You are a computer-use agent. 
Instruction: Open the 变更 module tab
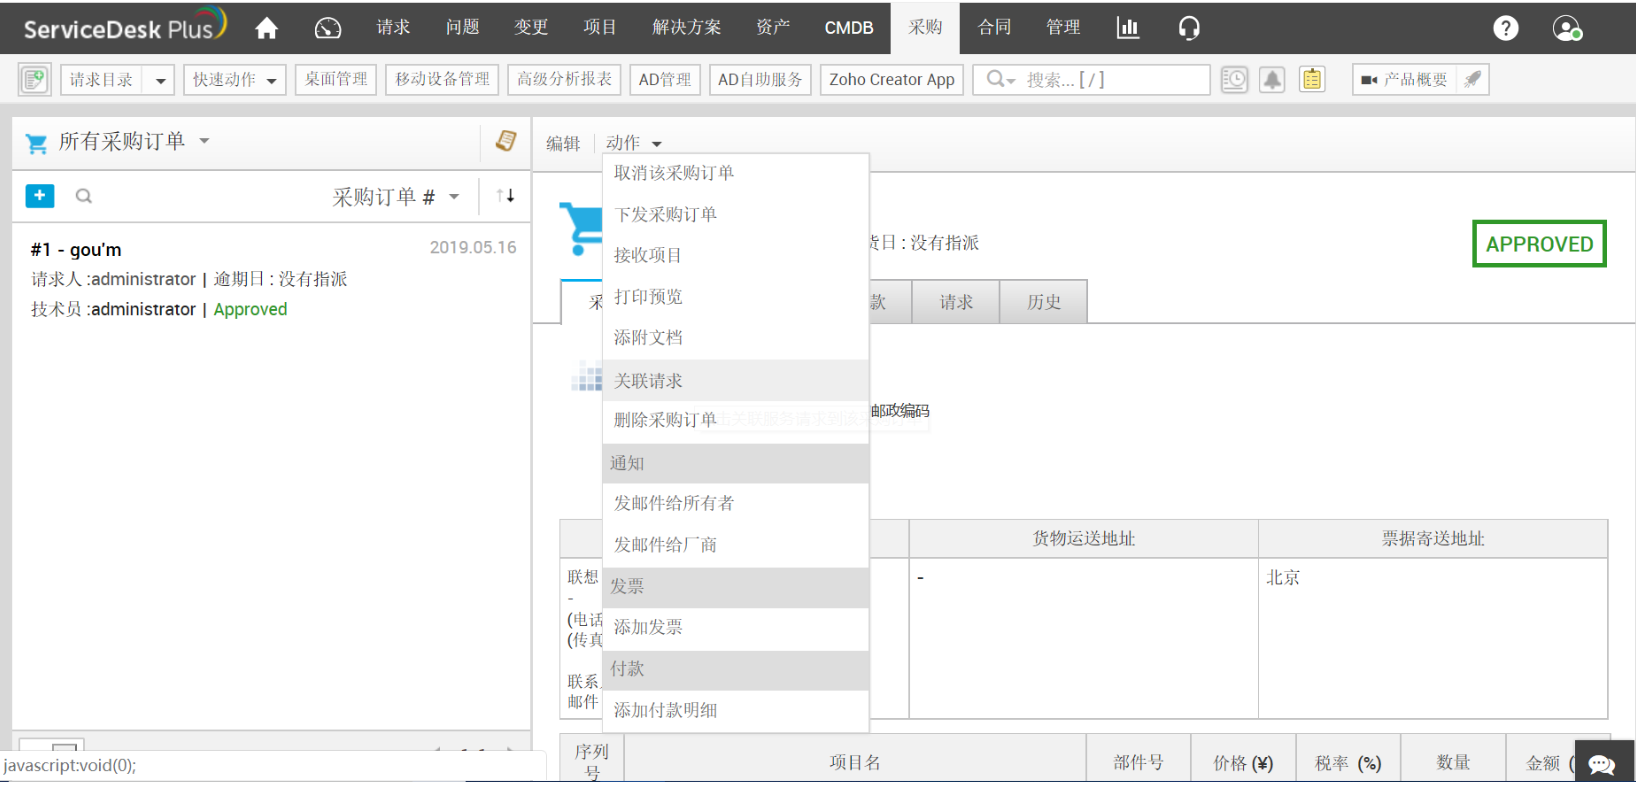531,27
